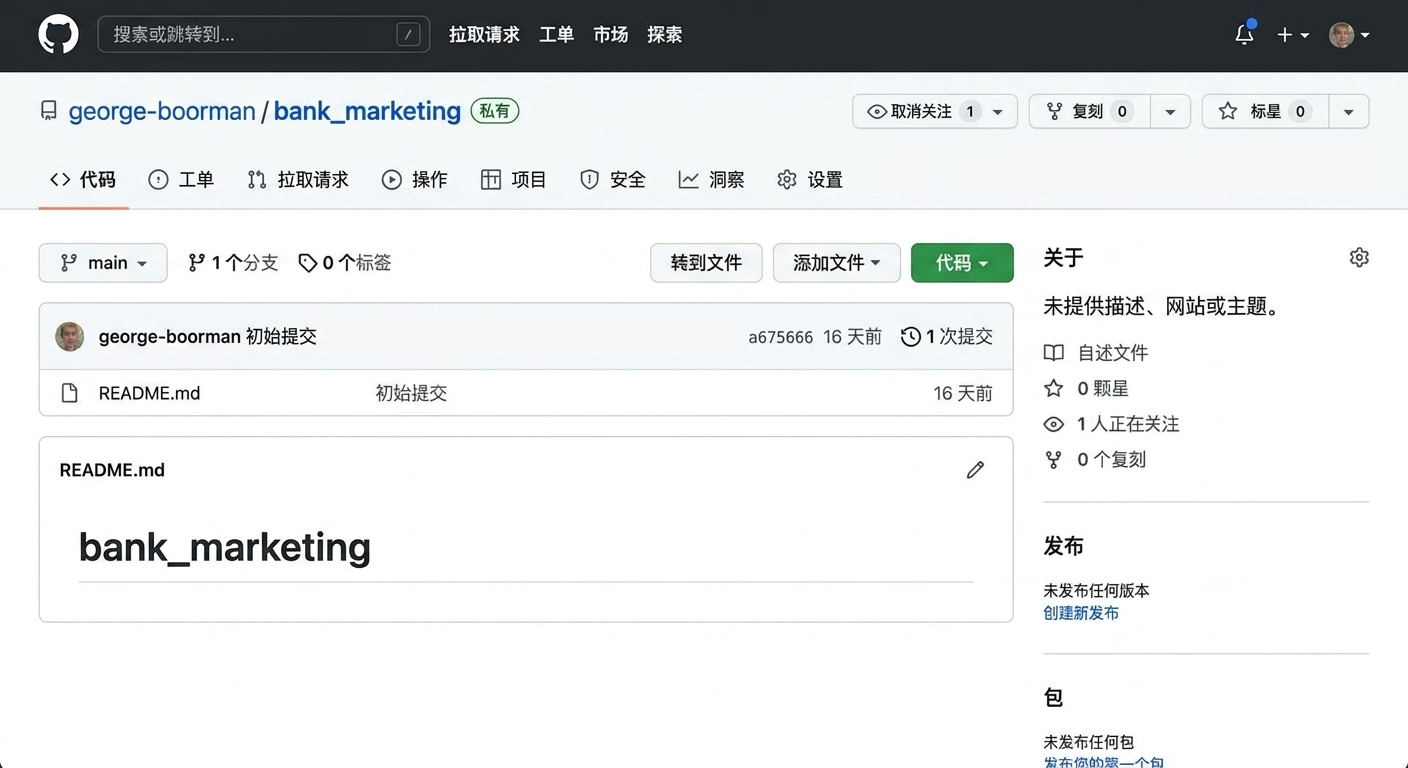Switch to the 代码 tab
Screen dimensions: 1408x768
(83, 180)
